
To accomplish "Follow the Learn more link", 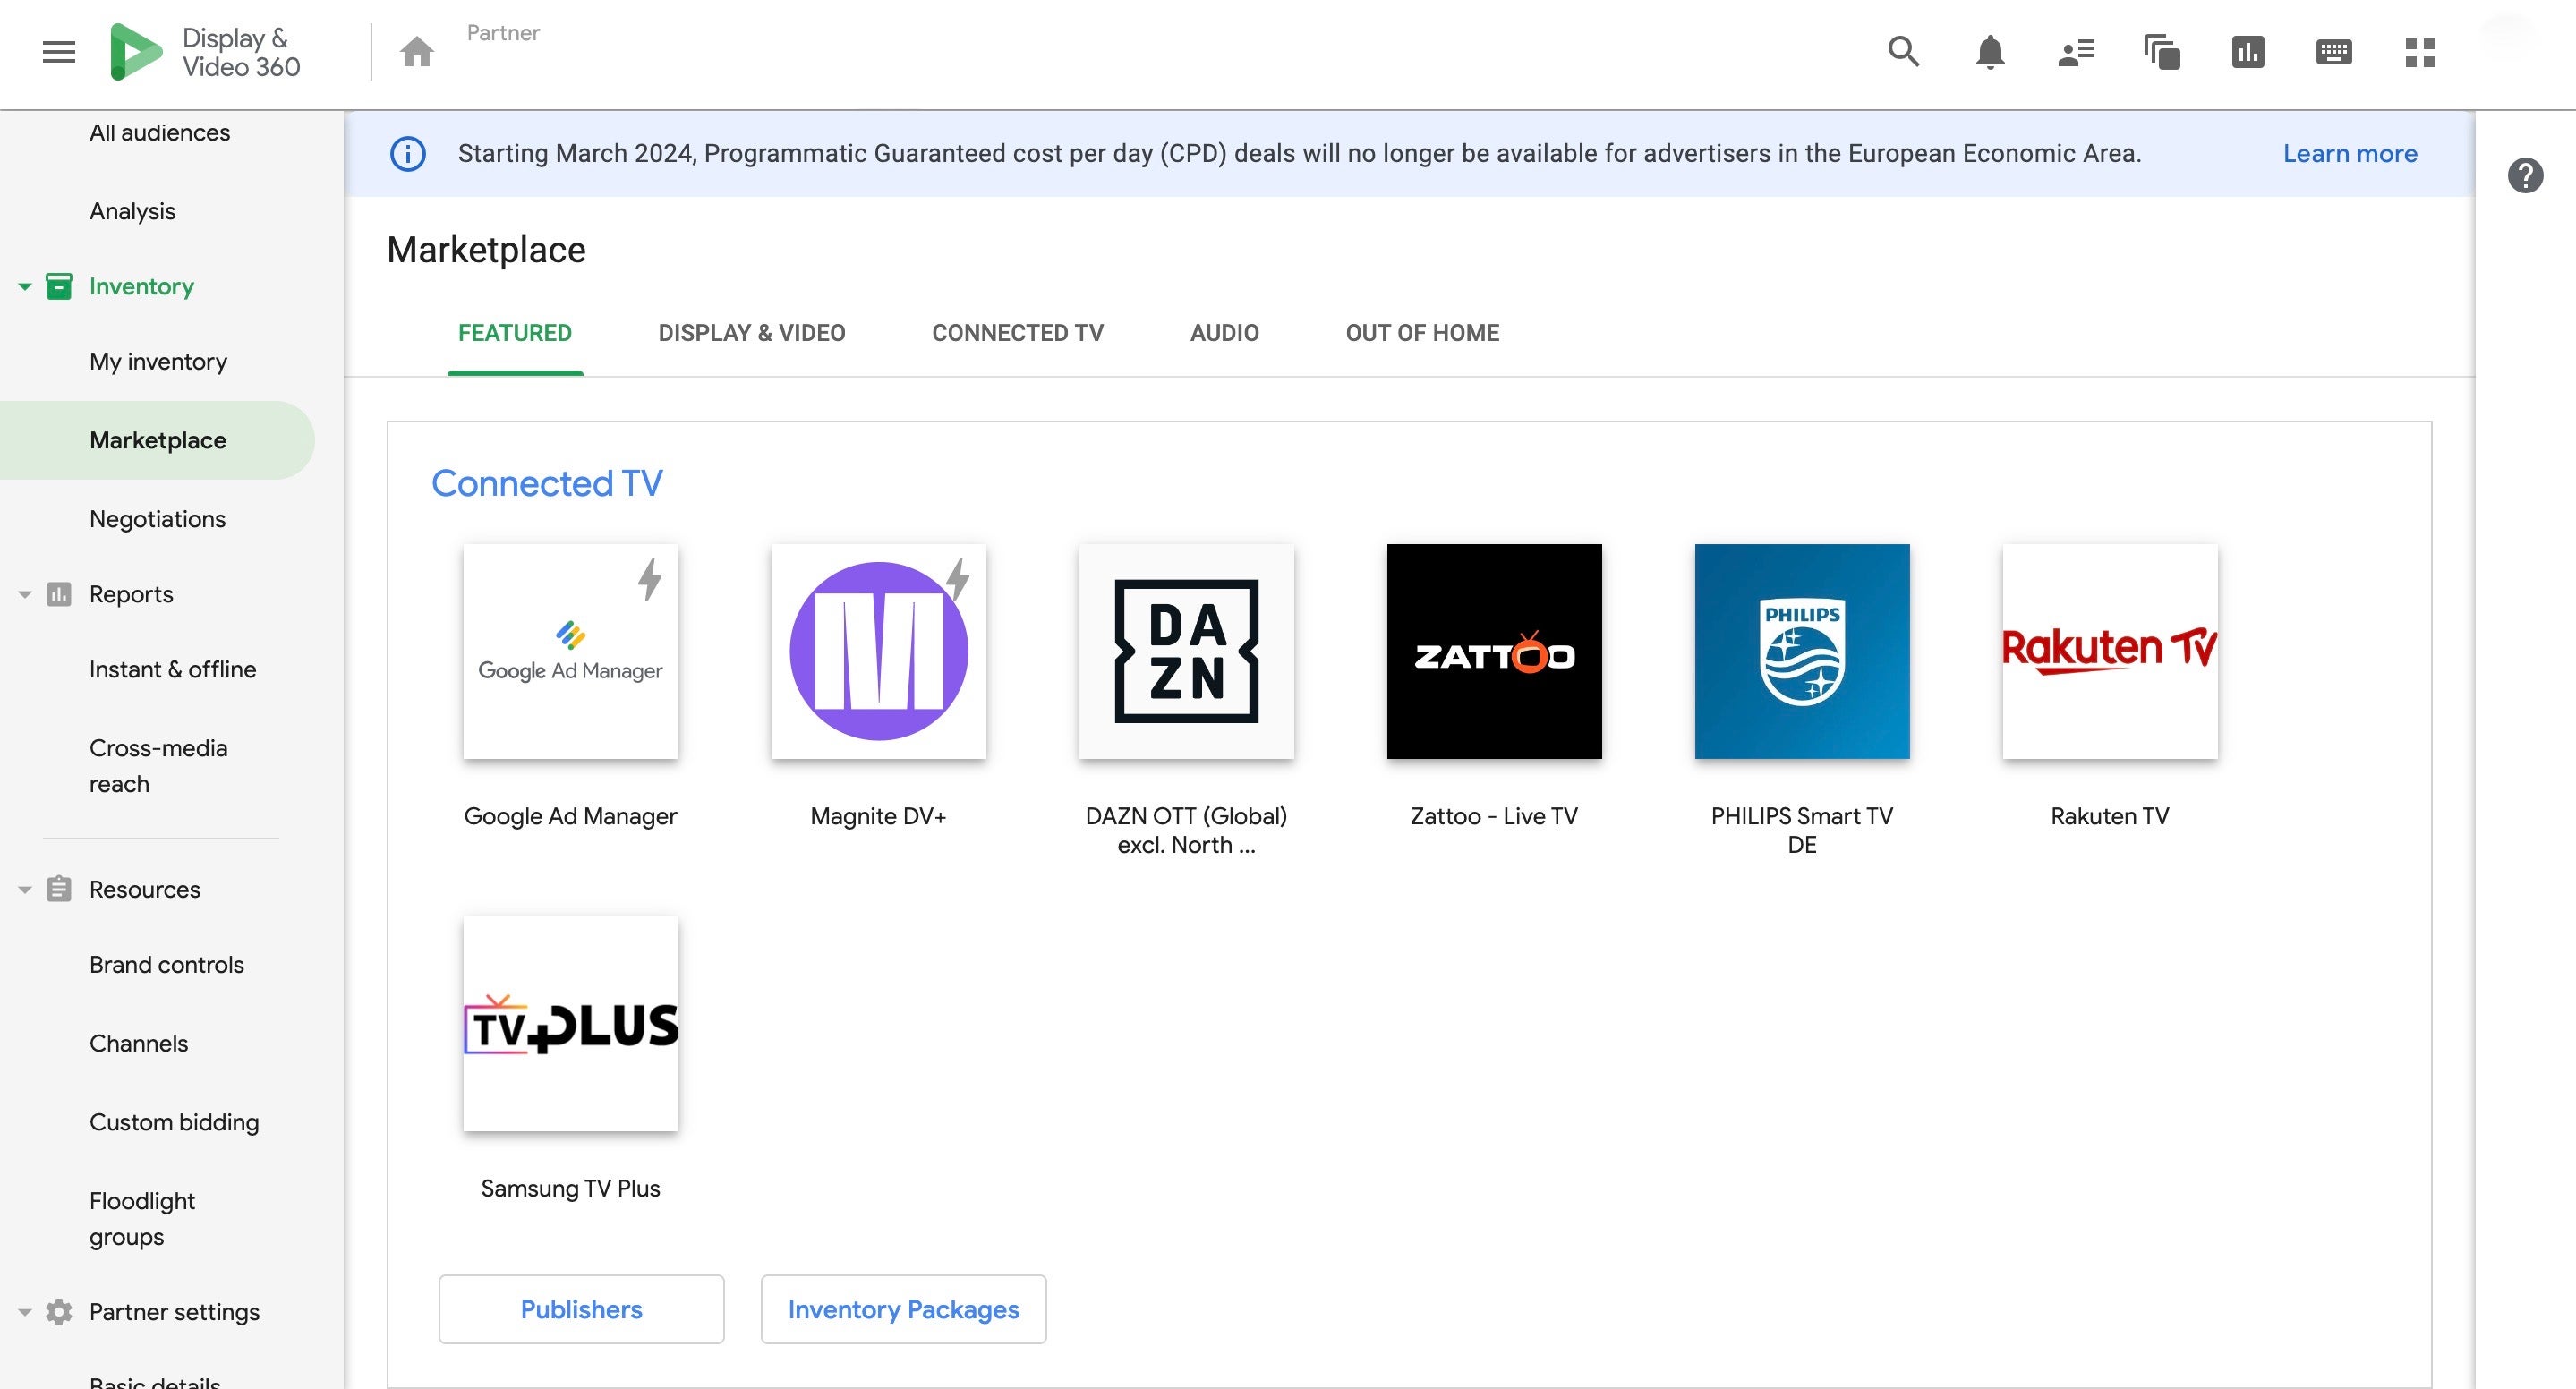I will pyautogui.click(x=2349, y=154).
